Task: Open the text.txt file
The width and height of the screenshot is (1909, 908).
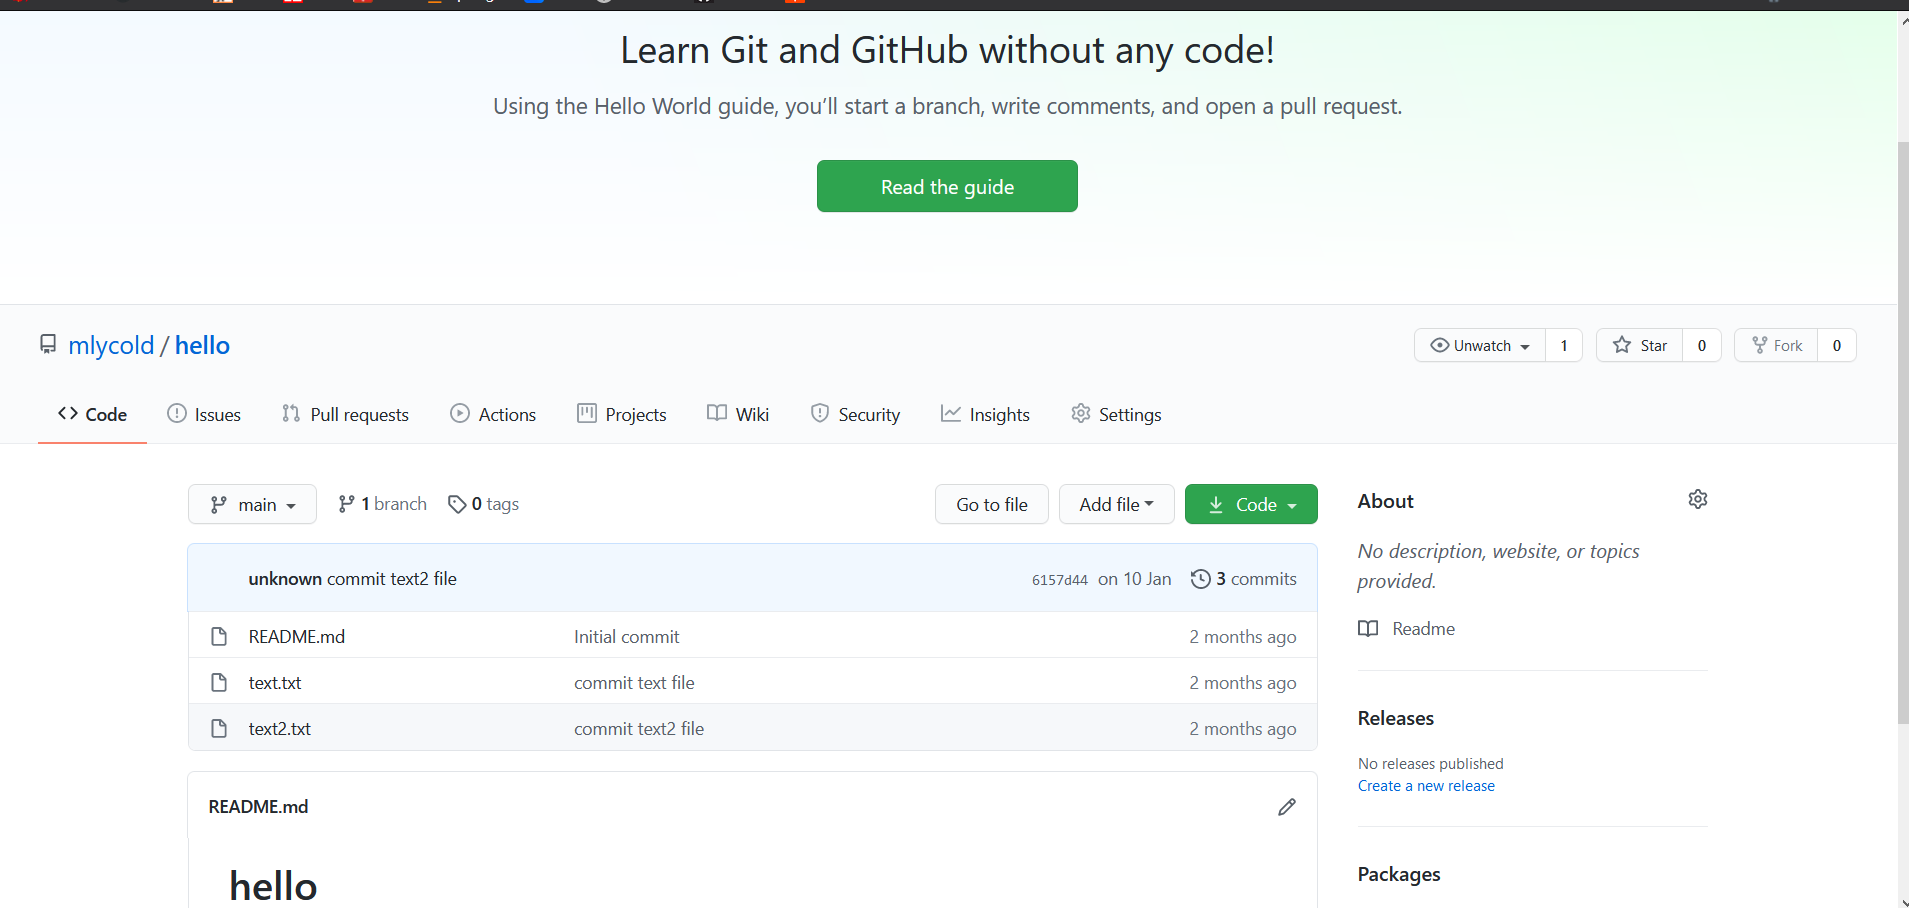Action: pyautogui.click(x=275, y=682)
